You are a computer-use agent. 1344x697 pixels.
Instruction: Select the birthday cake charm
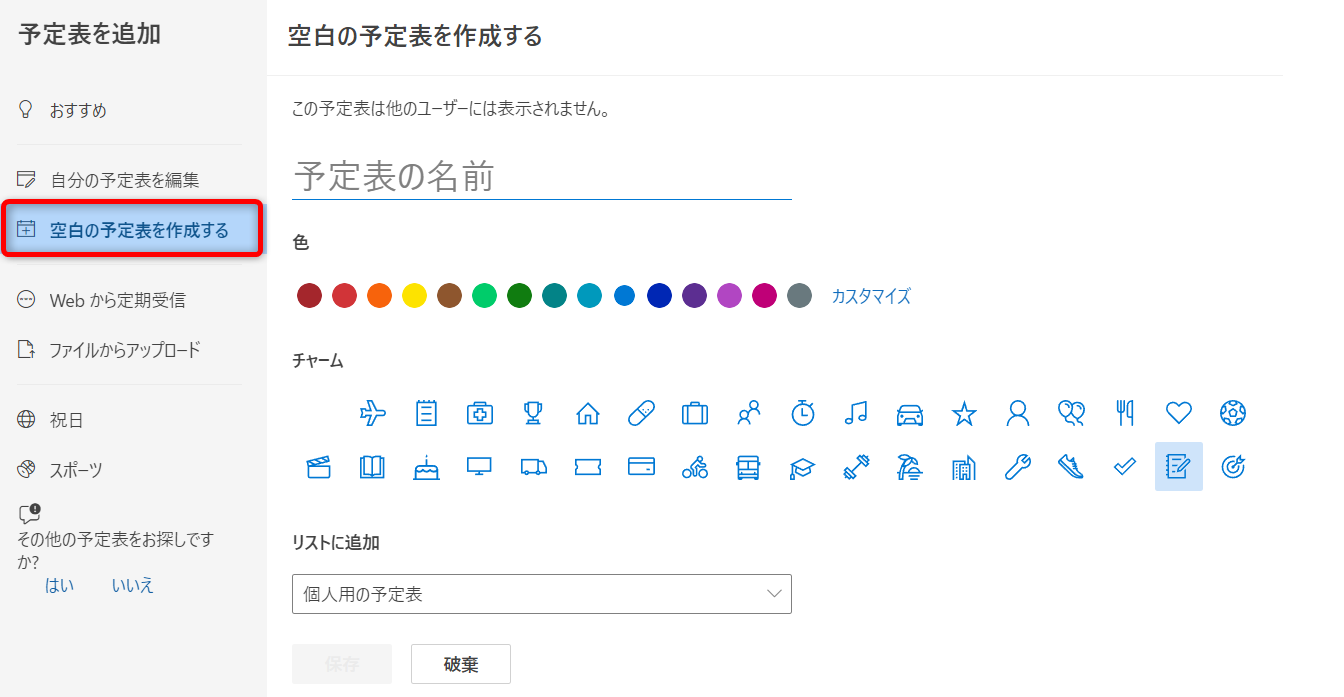tap(426, 467)
